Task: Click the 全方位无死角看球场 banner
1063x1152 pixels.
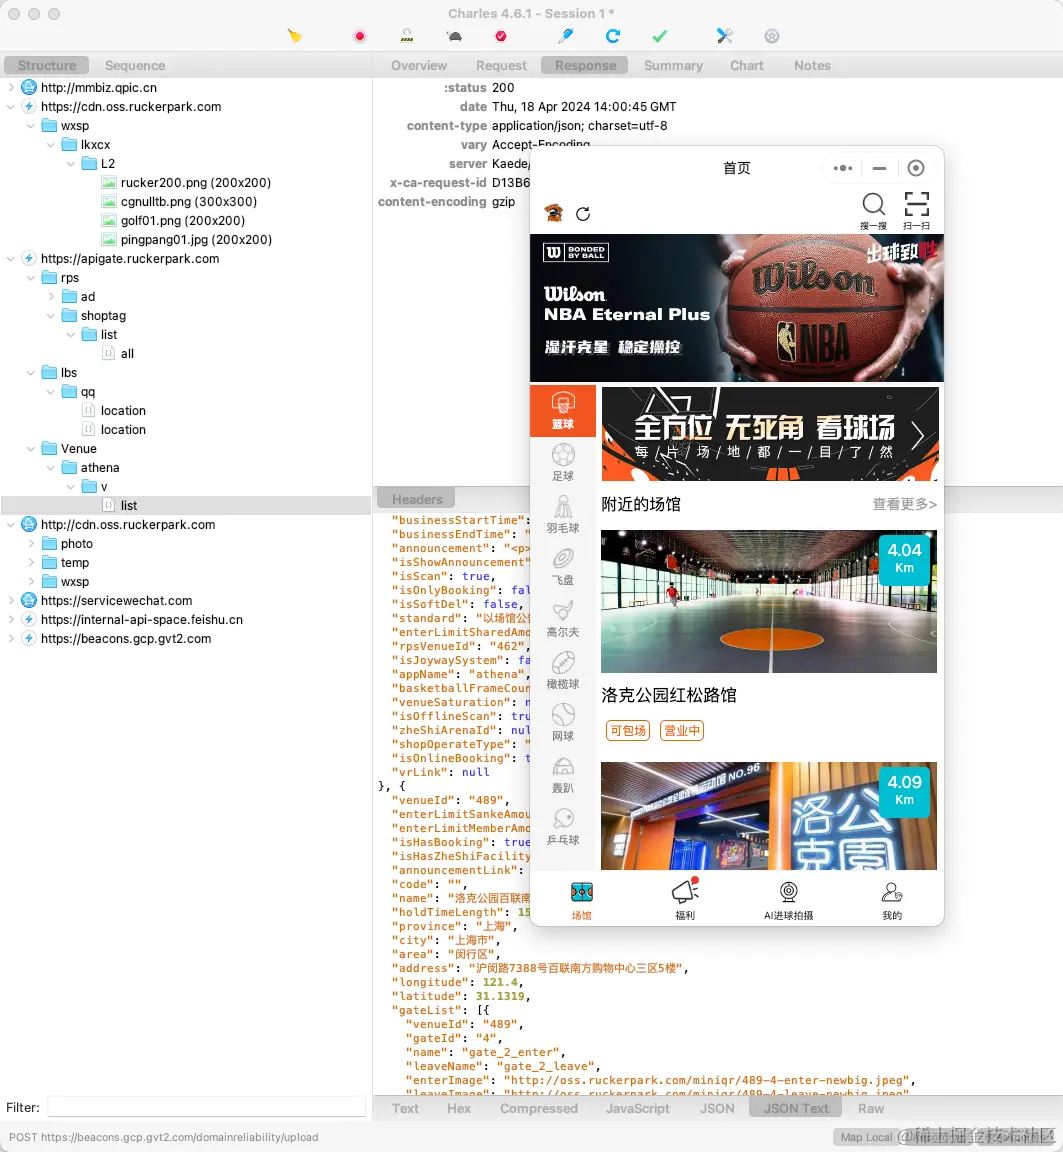Action: [770, 433]
